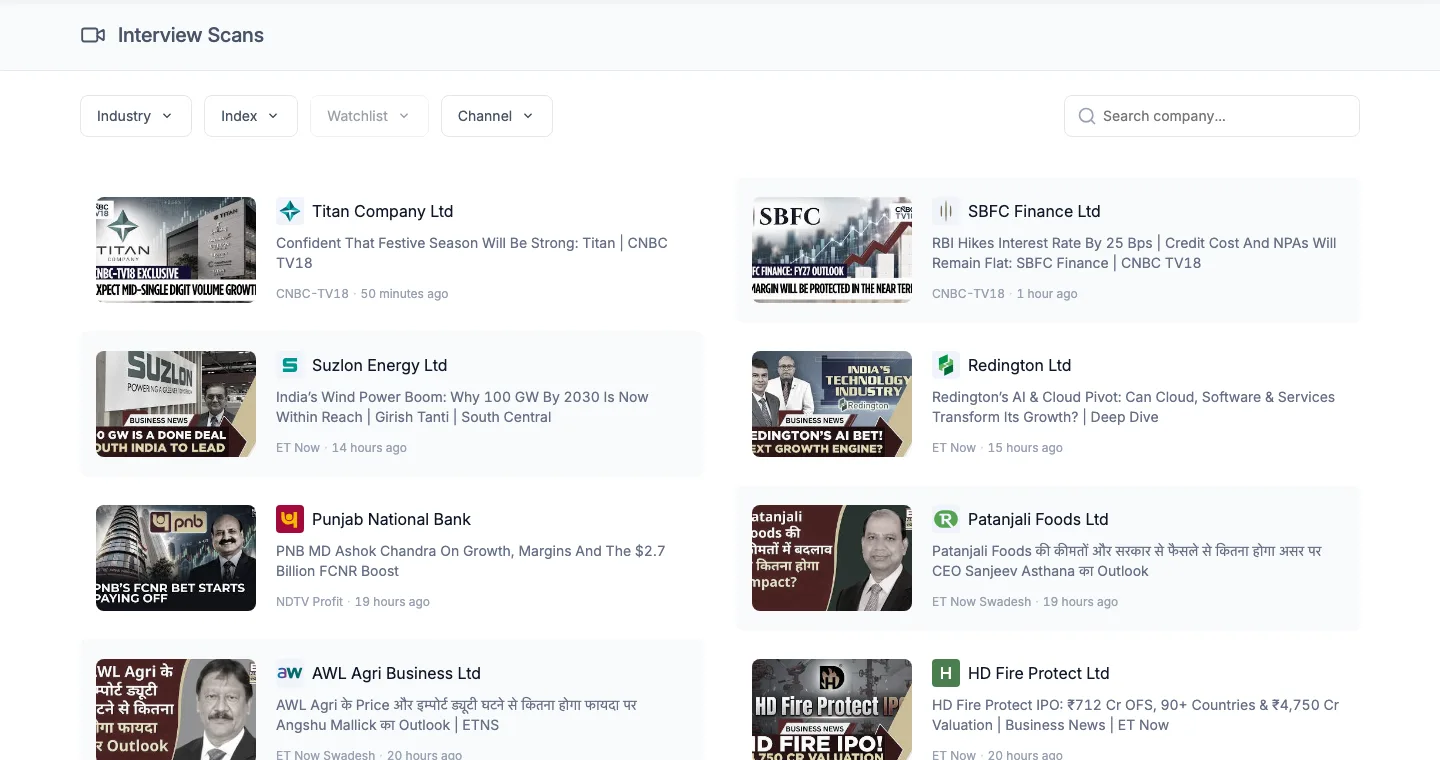Click the AWL Agri Business logo icon
Screen dimensions: 1440x760
point(290,673)
